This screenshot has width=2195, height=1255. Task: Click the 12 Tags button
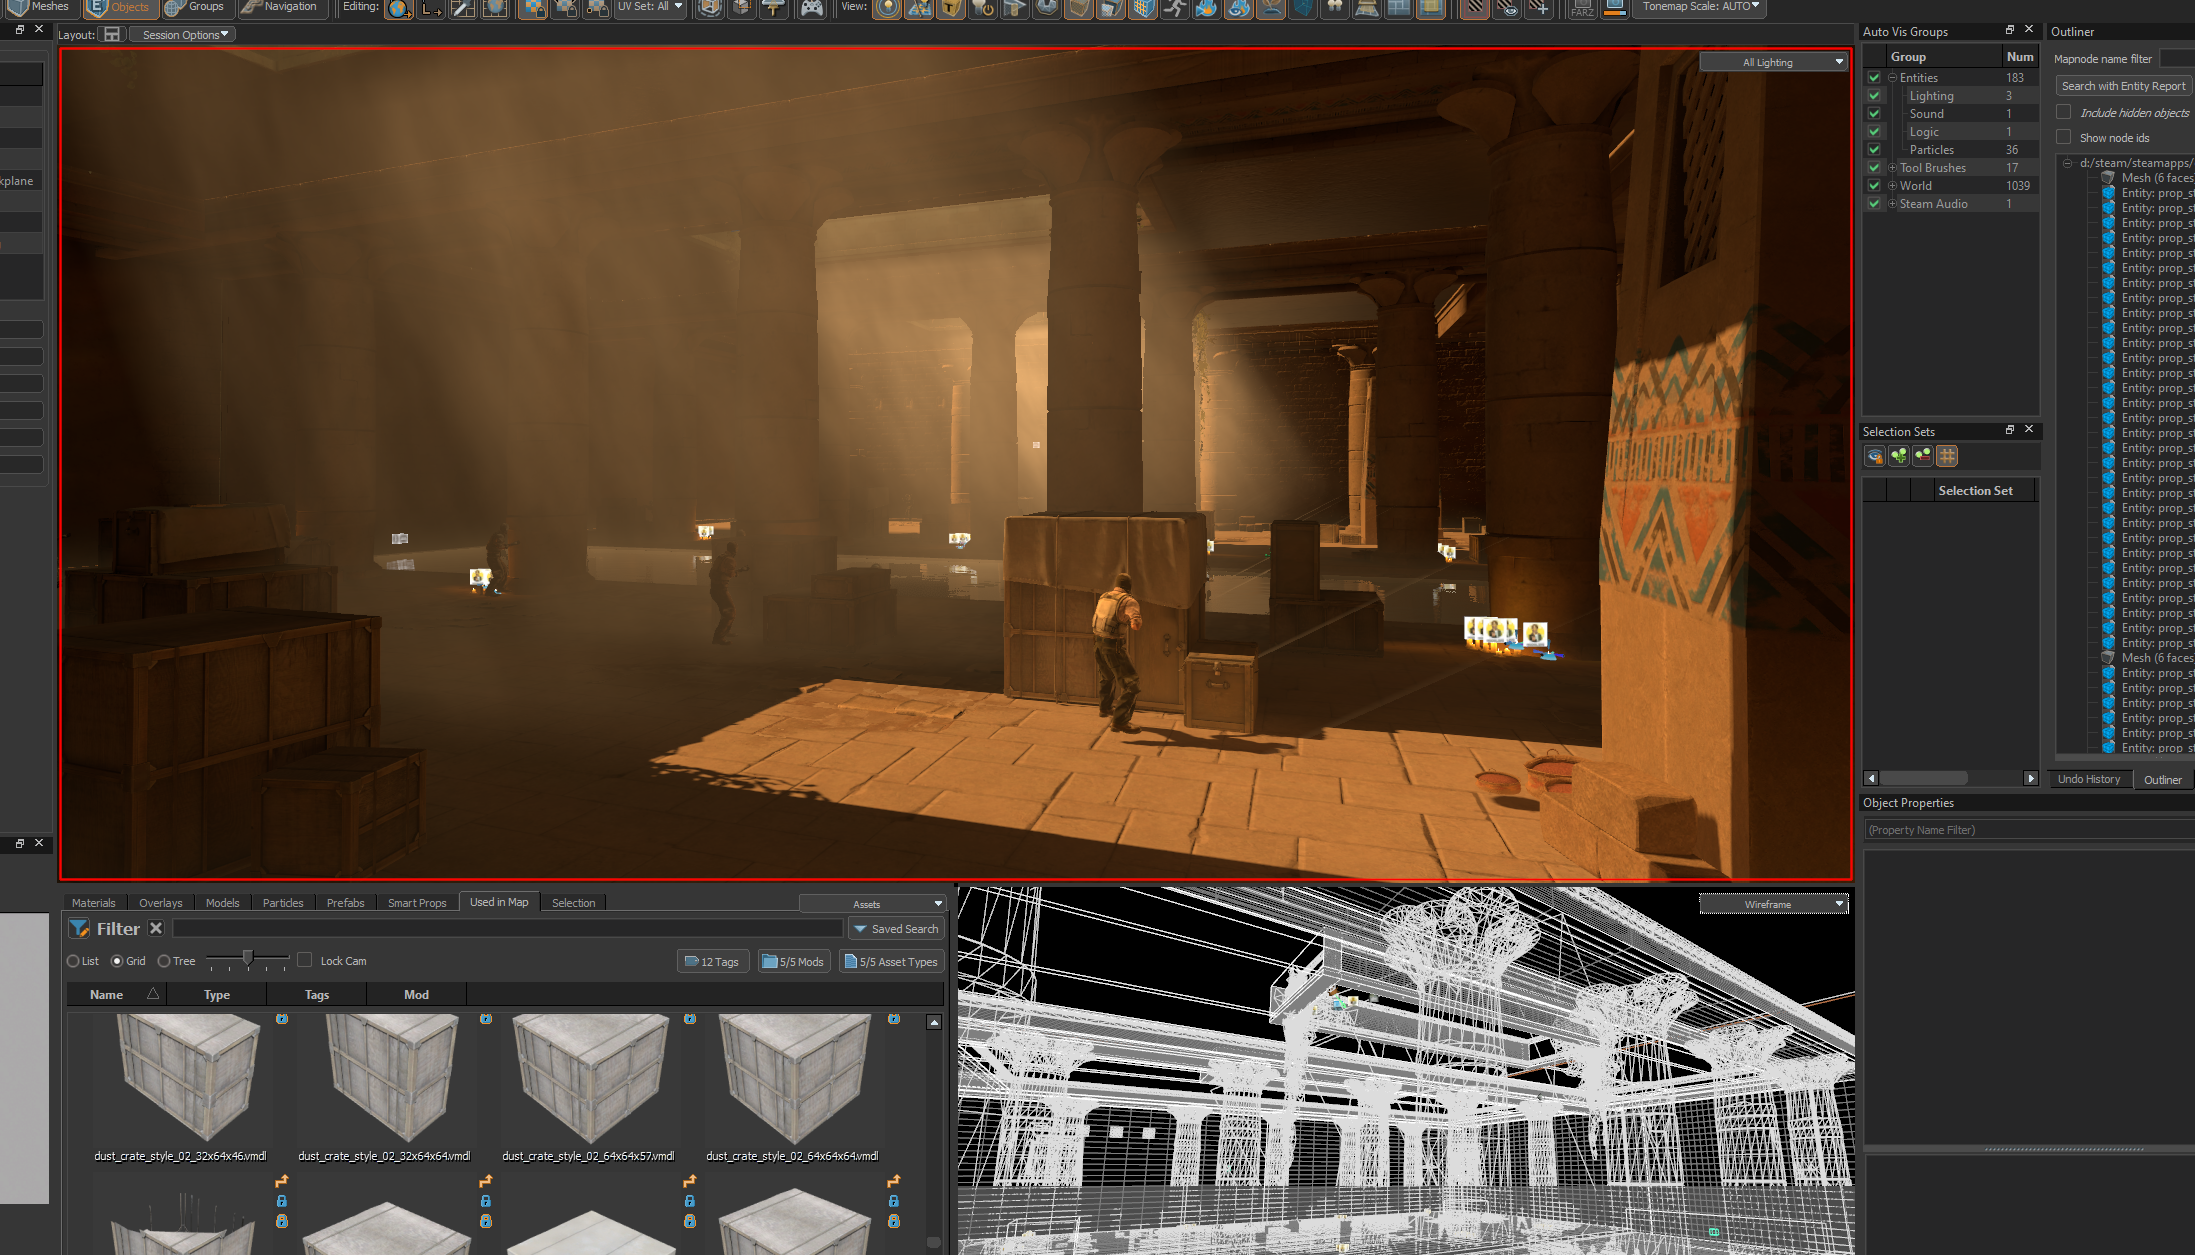pyautogui.click(x=712, y=962)
